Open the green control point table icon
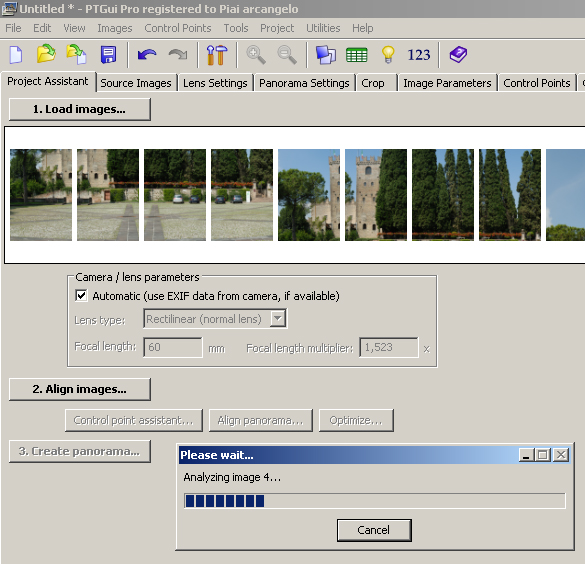 (357, 55)
